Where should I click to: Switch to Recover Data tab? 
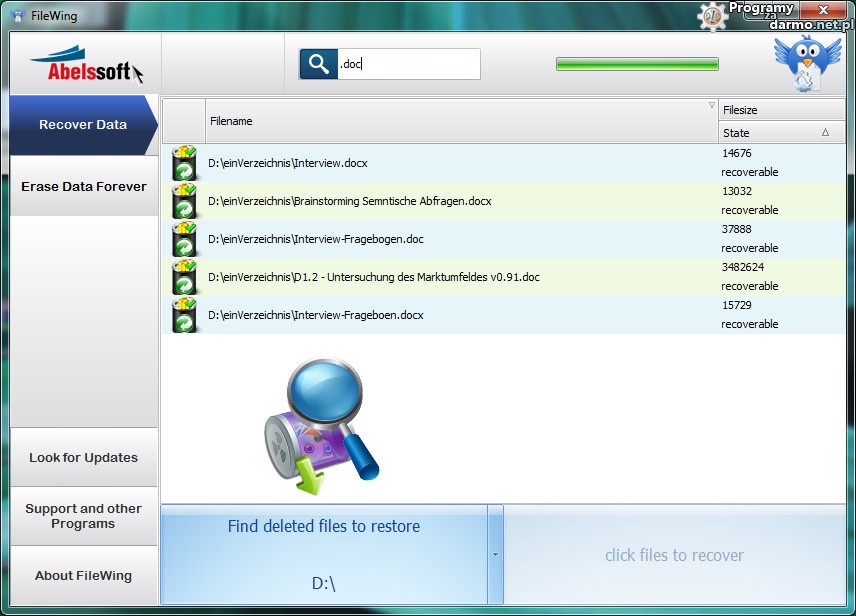[83, 125]
